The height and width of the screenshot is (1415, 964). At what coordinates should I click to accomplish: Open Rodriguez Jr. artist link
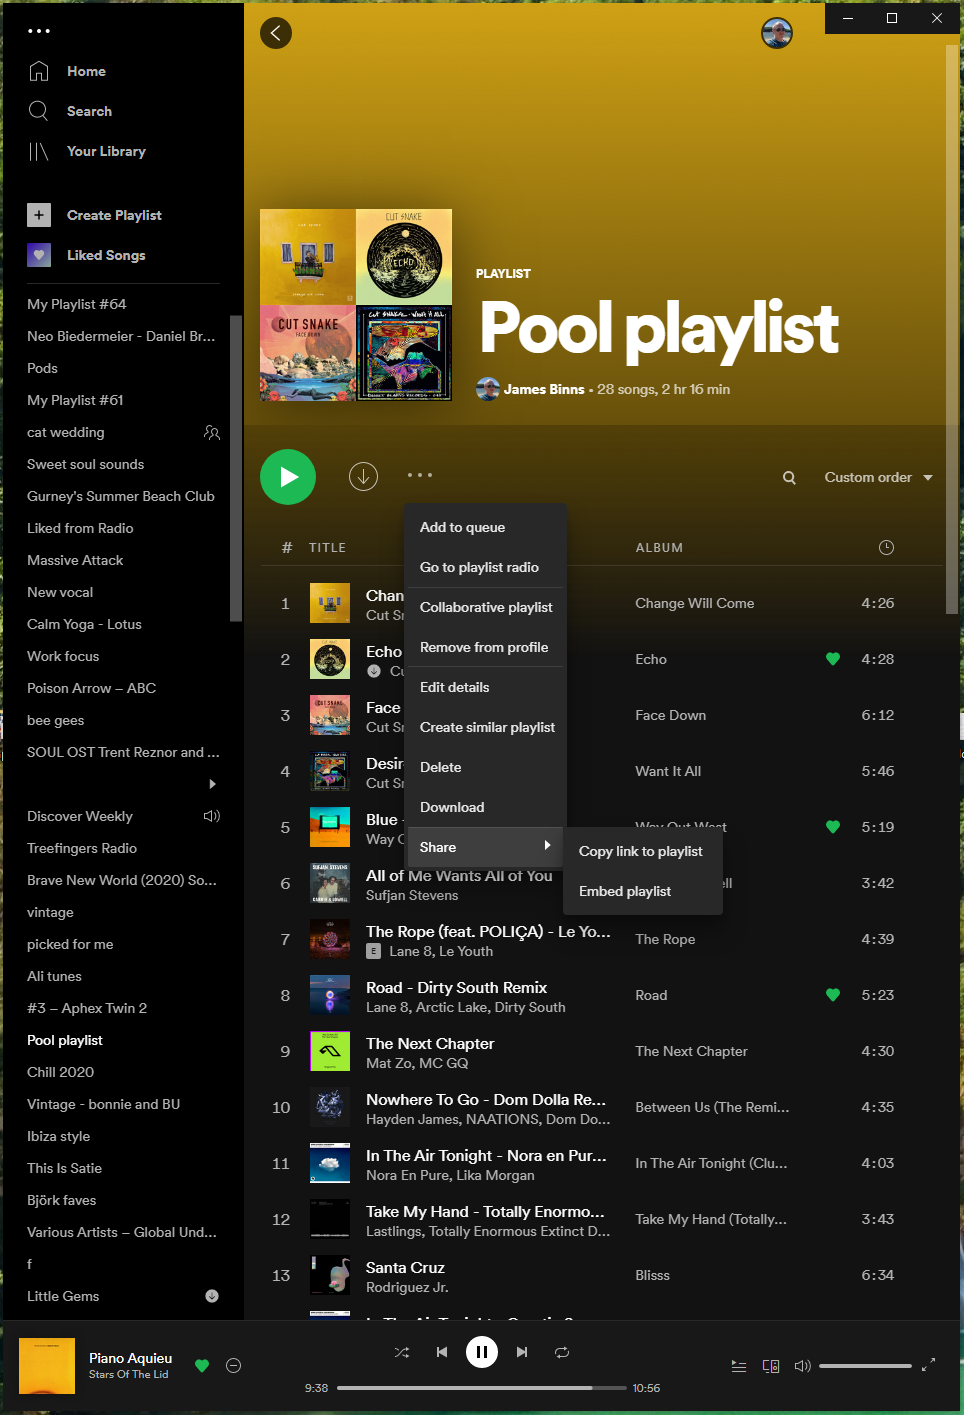(x=407, y=1287)
